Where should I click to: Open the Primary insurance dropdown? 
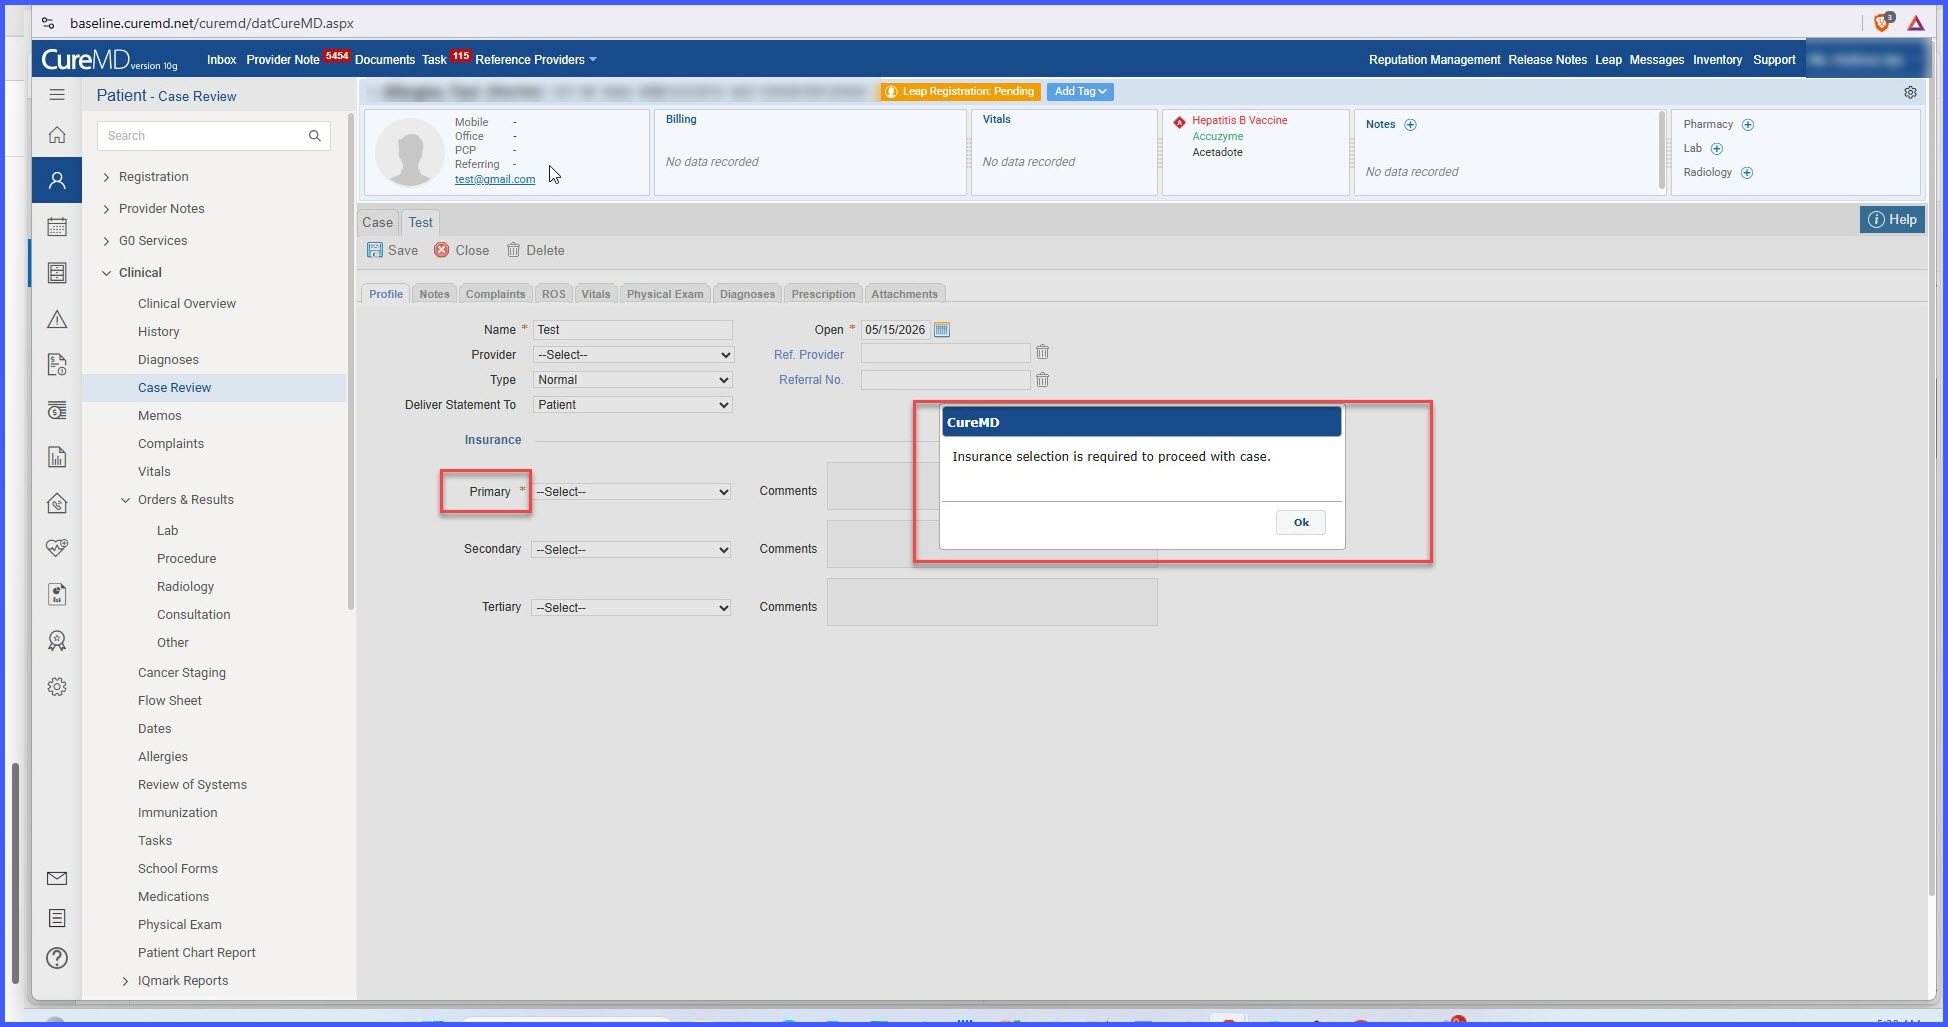(x=631, y=492)
